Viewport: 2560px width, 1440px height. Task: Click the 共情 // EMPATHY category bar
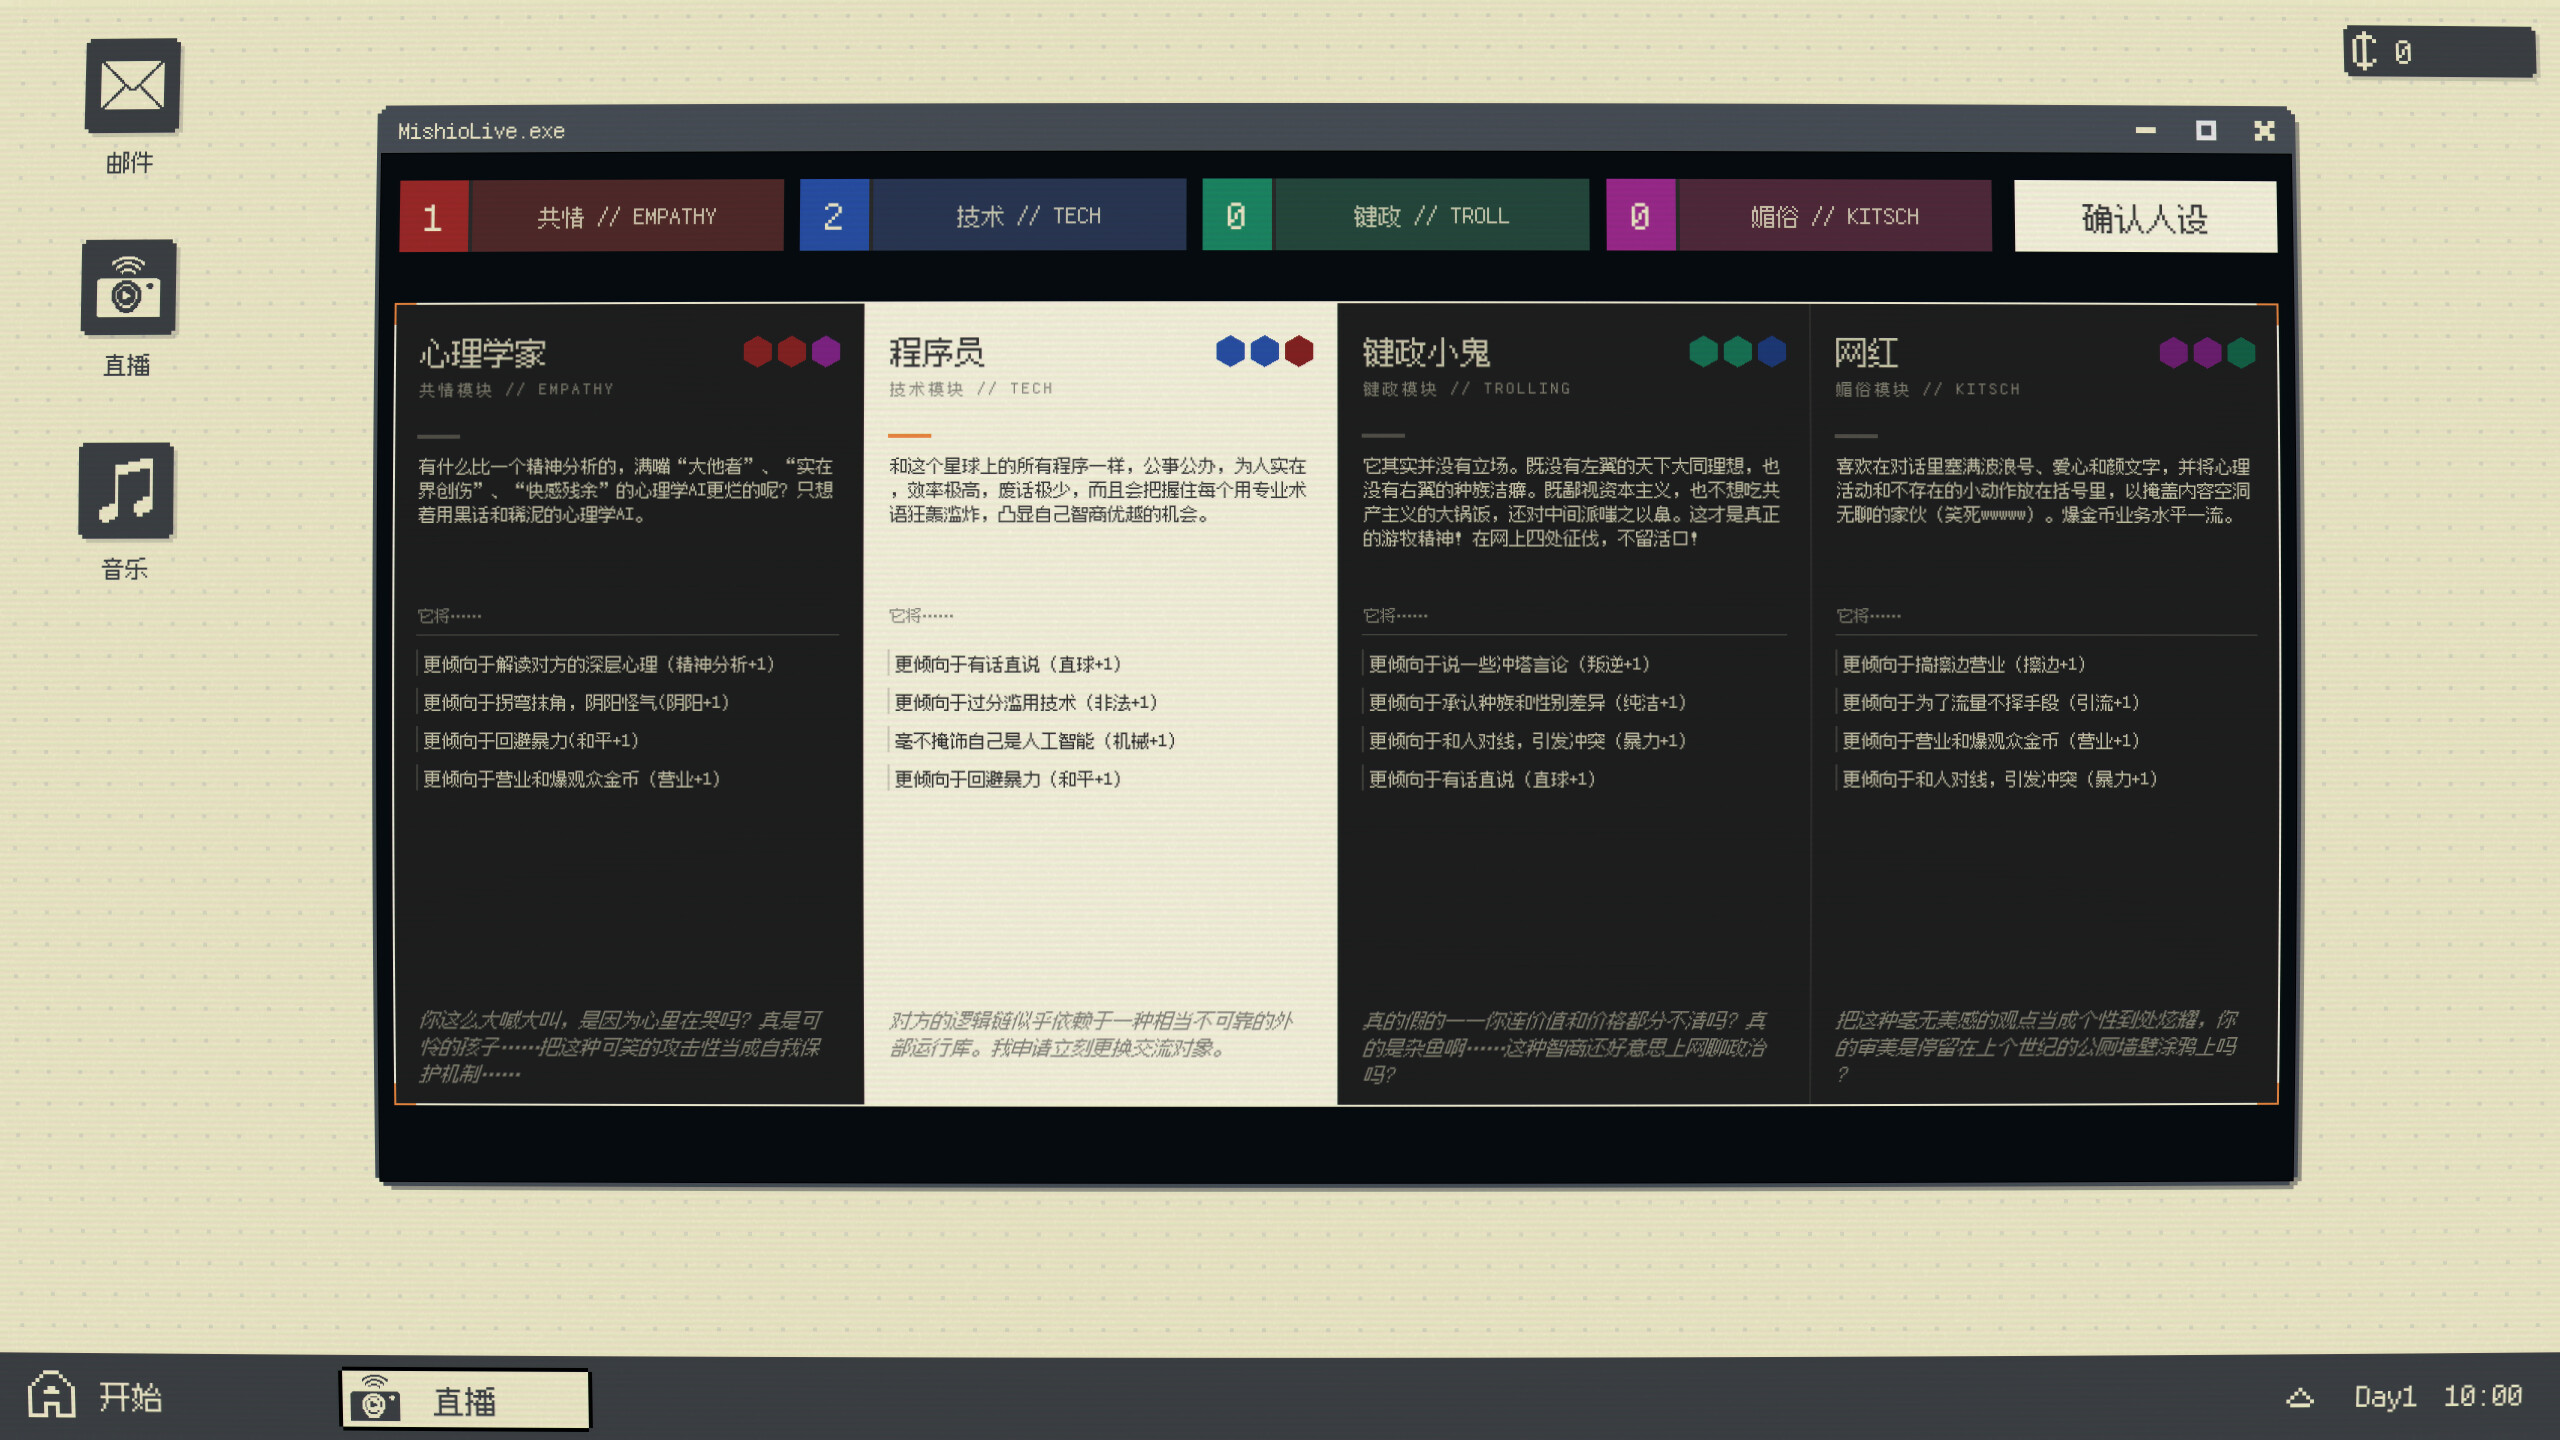[626, 215]
